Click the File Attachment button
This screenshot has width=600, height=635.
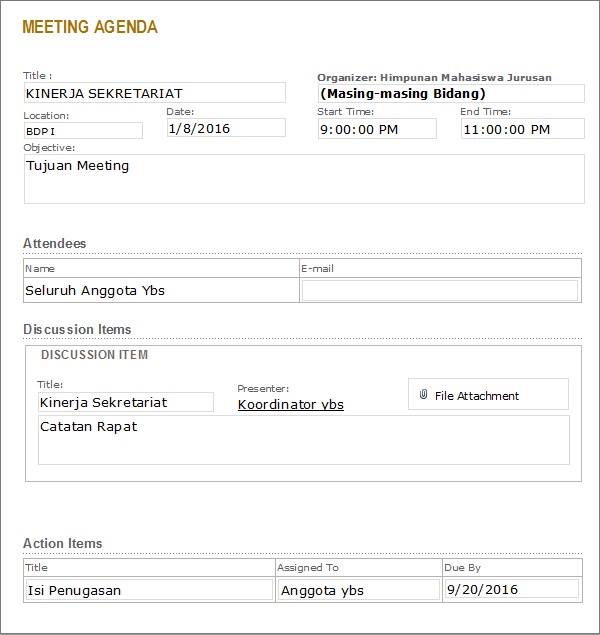(488, 394)
